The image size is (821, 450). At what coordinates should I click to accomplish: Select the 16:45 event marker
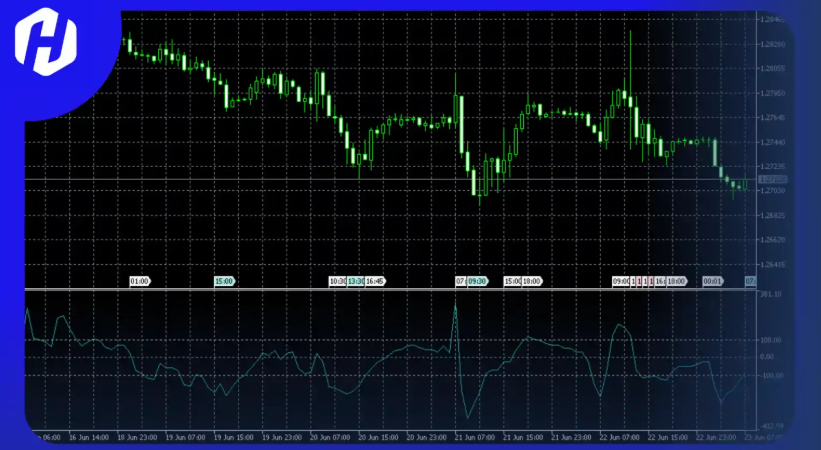375,281
